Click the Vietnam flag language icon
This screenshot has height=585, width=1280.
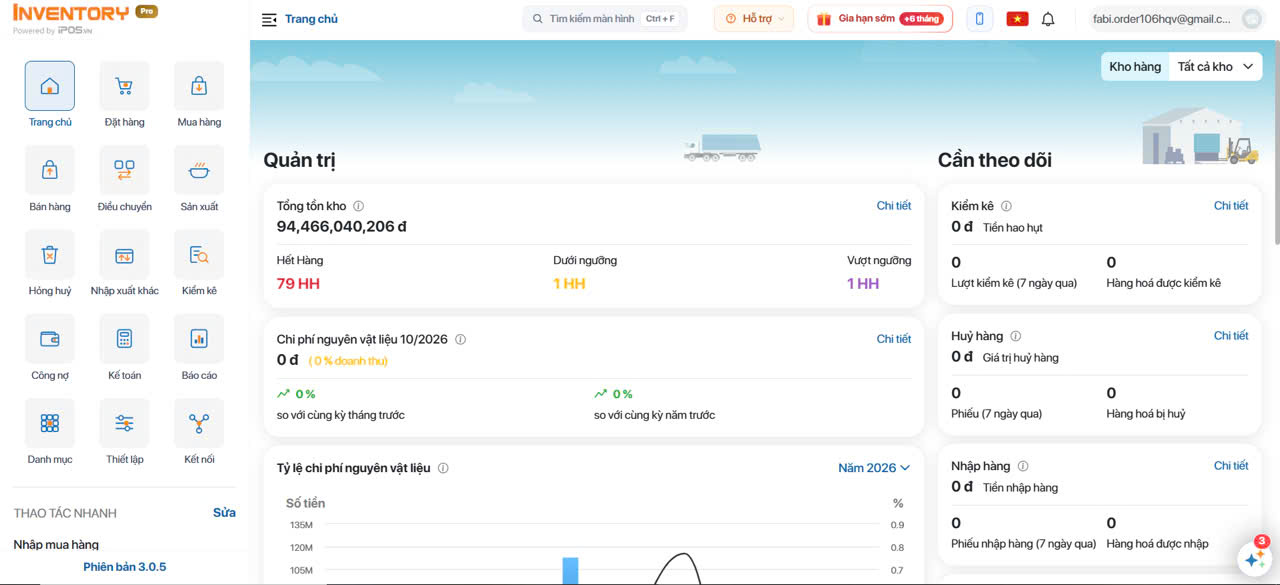(1017, 19)
